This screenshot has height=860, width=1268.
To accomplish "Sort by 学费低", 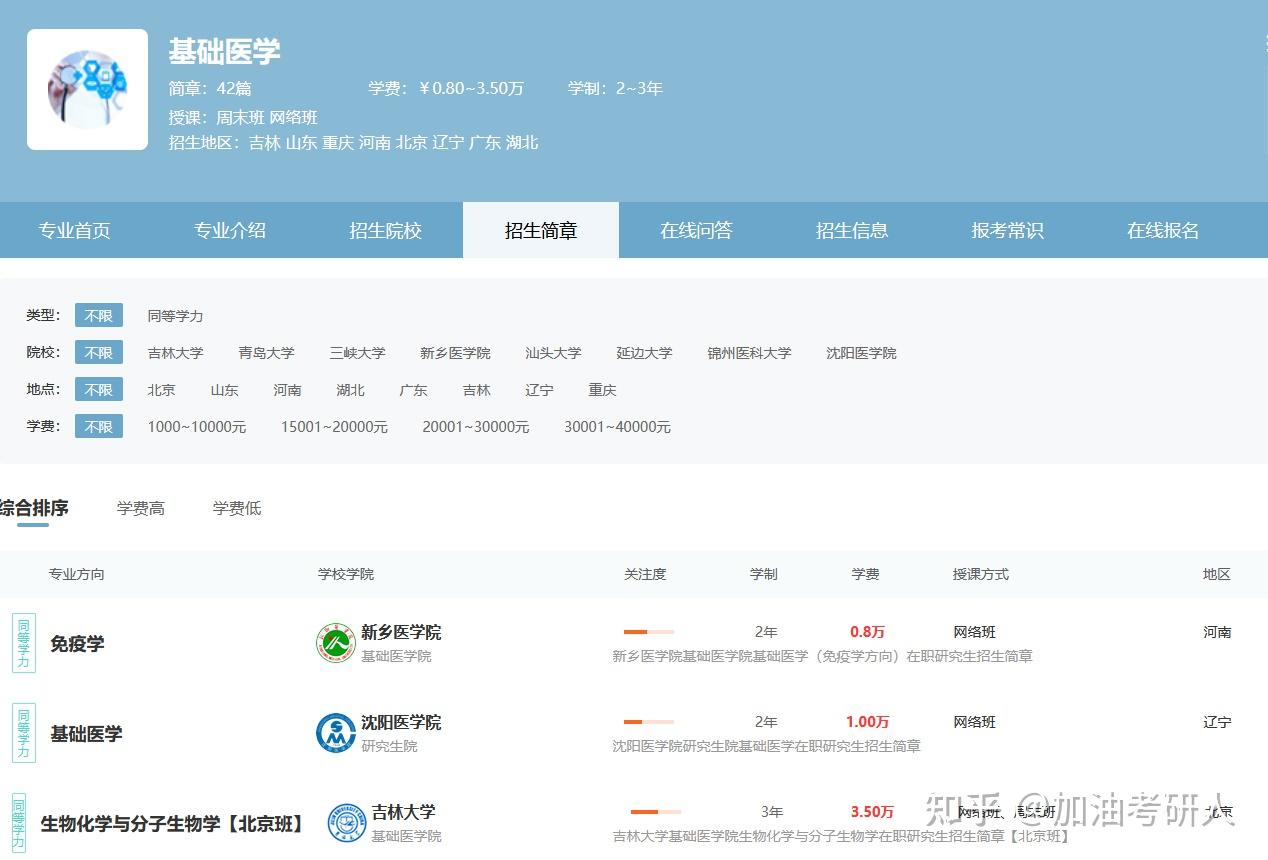I will (237, 508).
